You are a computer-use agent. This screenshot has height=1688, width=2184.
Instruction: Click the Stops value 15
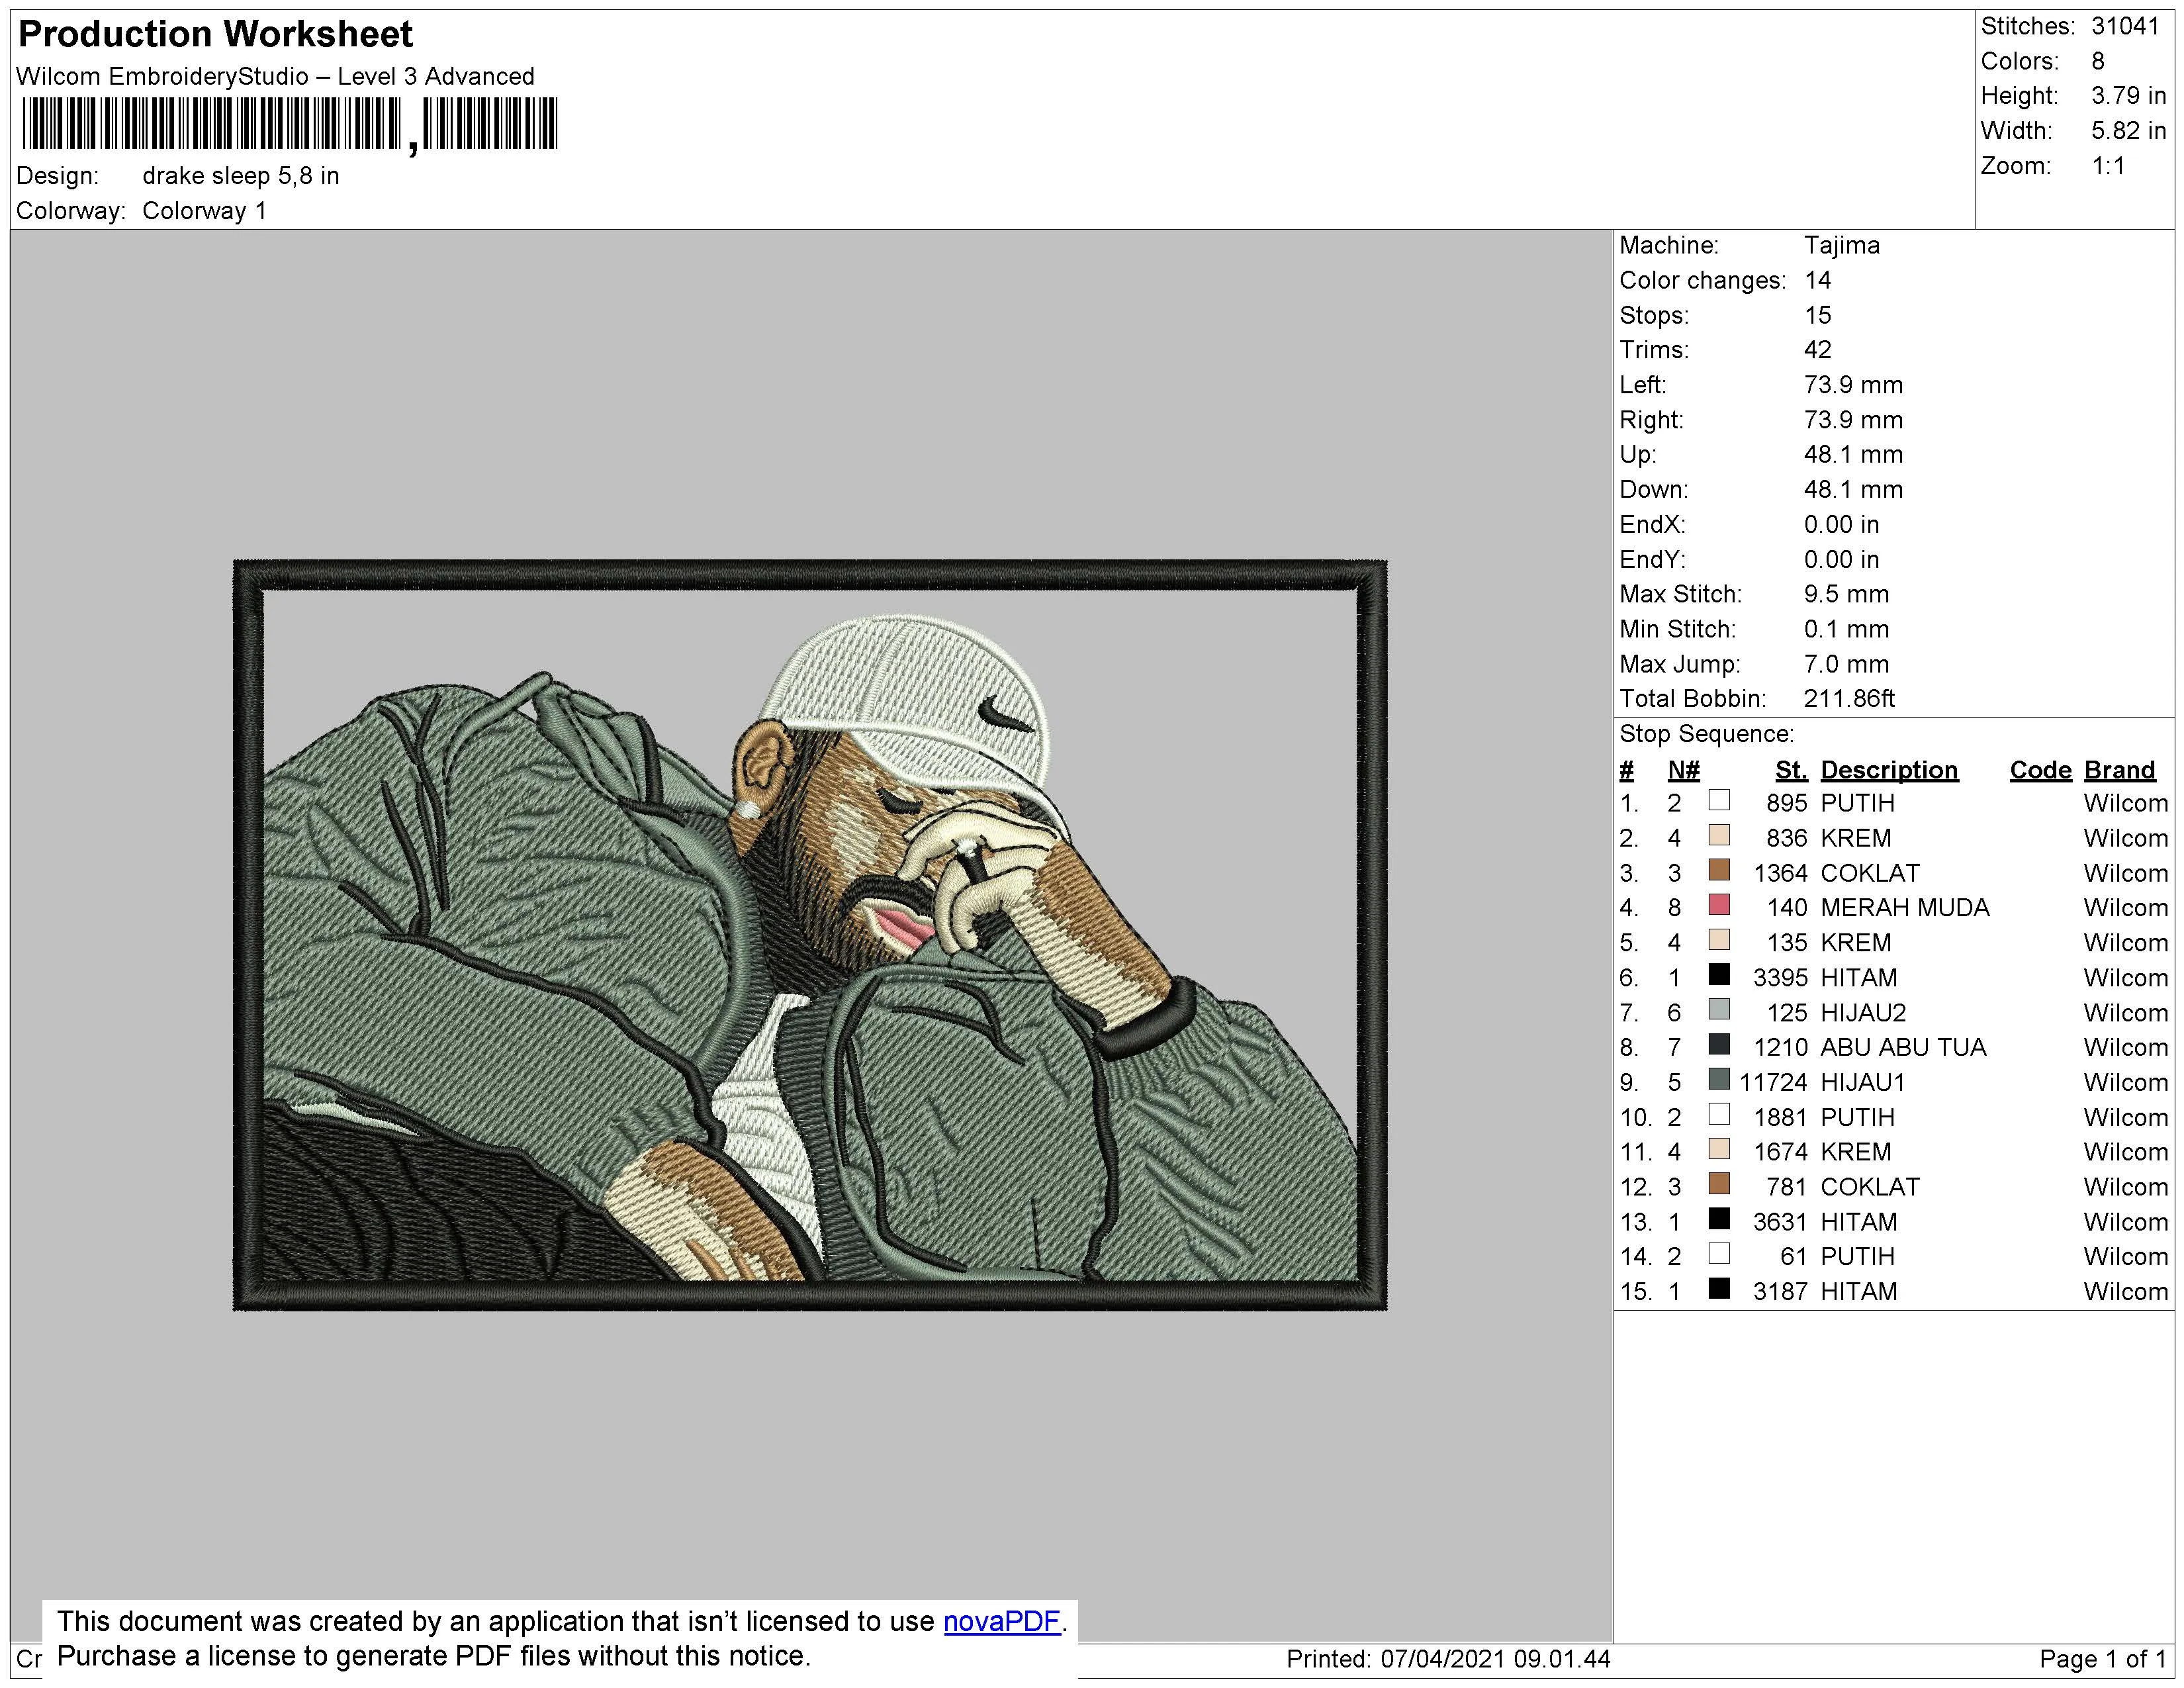(1817, 315)
